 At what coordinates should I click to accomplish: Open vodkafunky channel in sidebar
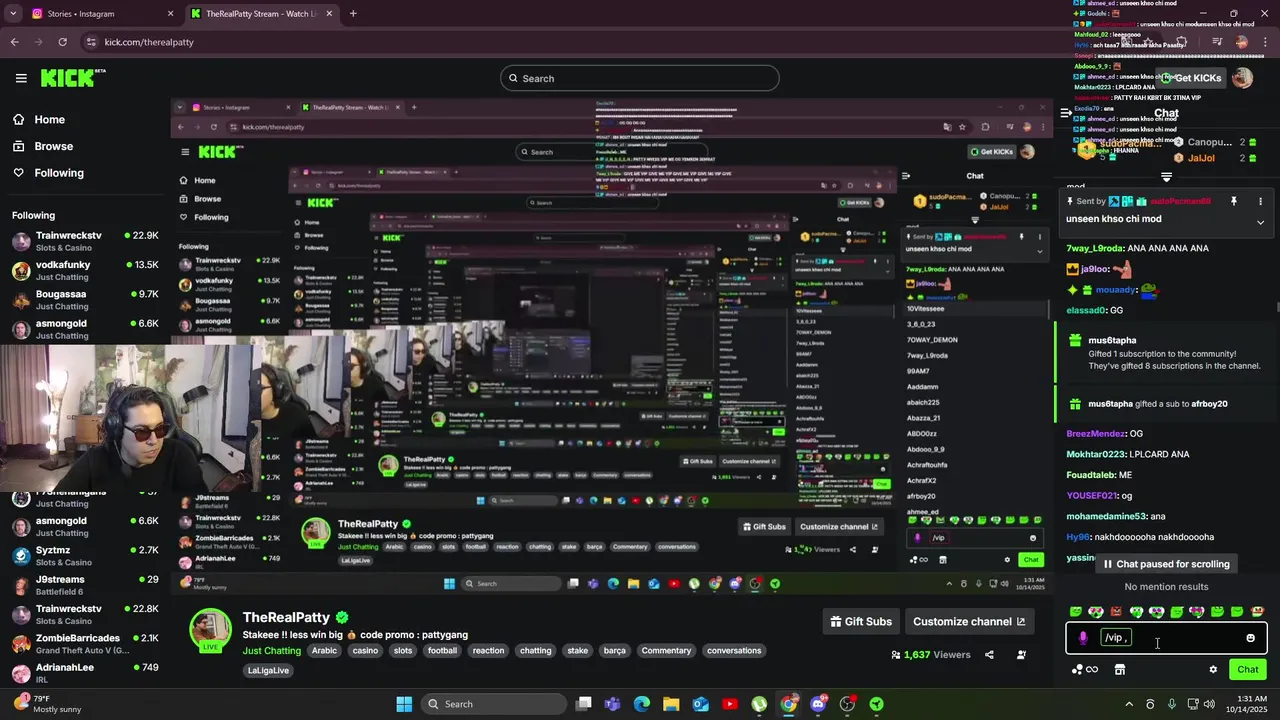(85, 271)
